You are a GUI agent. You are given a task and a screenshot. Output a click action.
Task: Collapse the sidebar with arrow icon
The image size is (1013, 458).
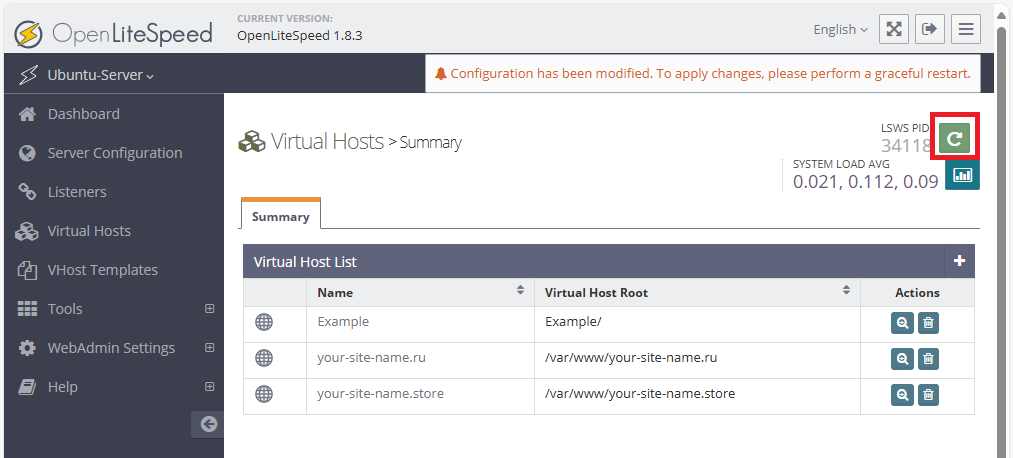point(208,424)
